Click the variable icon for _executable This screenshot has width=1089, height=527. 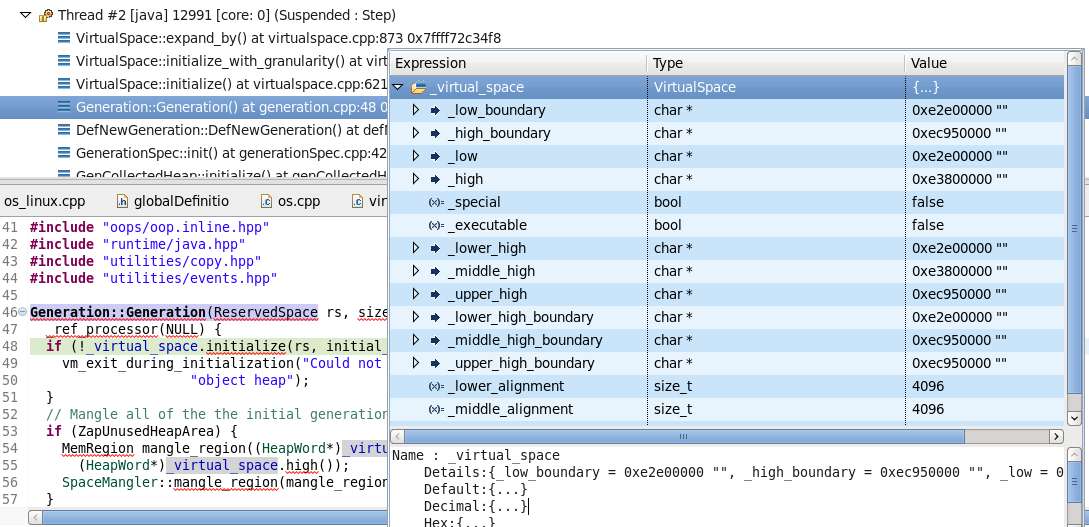(x=435, y=225)
